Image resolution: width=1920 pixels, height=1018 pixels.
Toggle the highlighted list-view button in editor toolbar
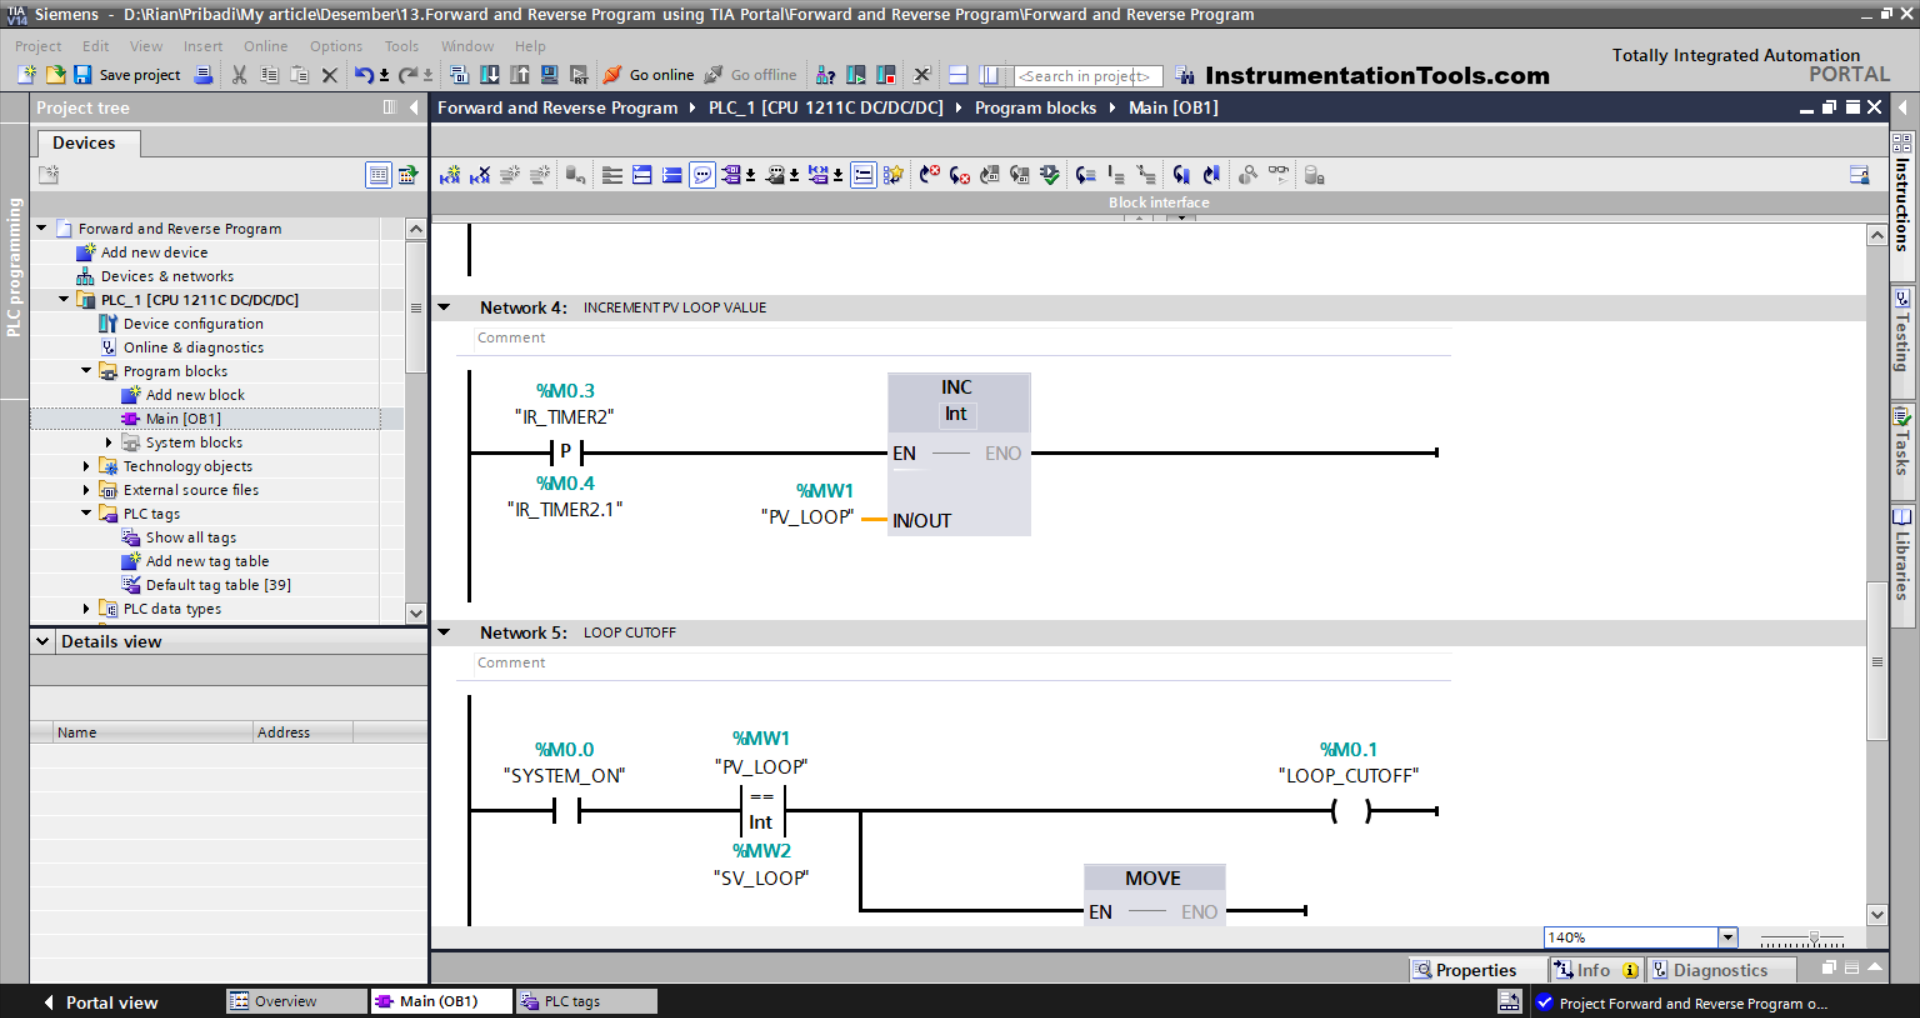pos(863,175)
